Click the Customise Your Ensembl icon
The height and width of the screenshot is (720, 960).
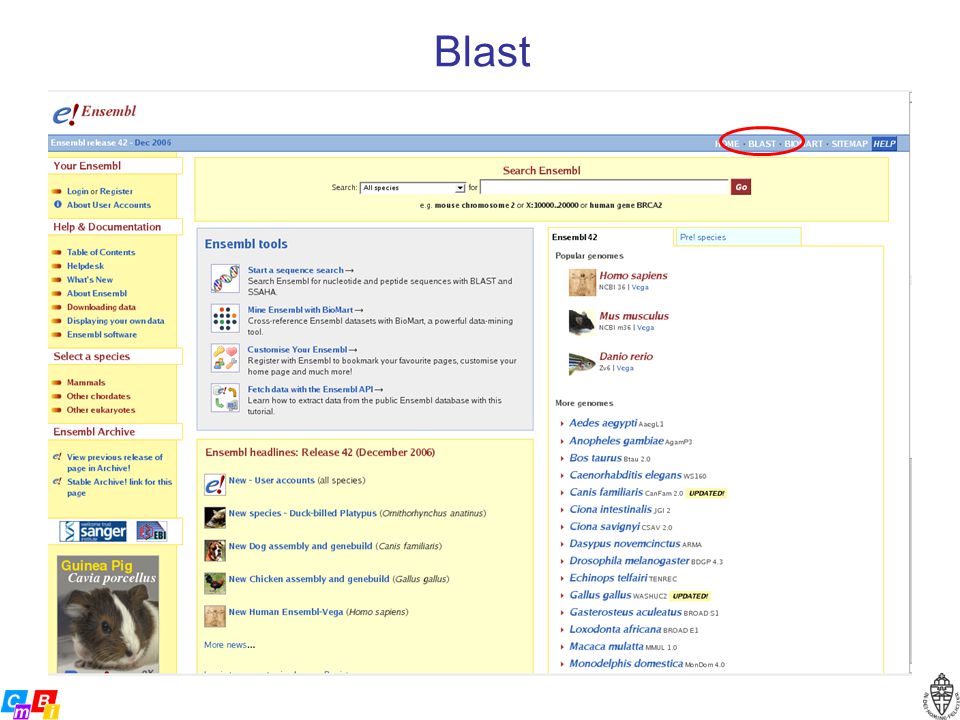click(225, 358)
